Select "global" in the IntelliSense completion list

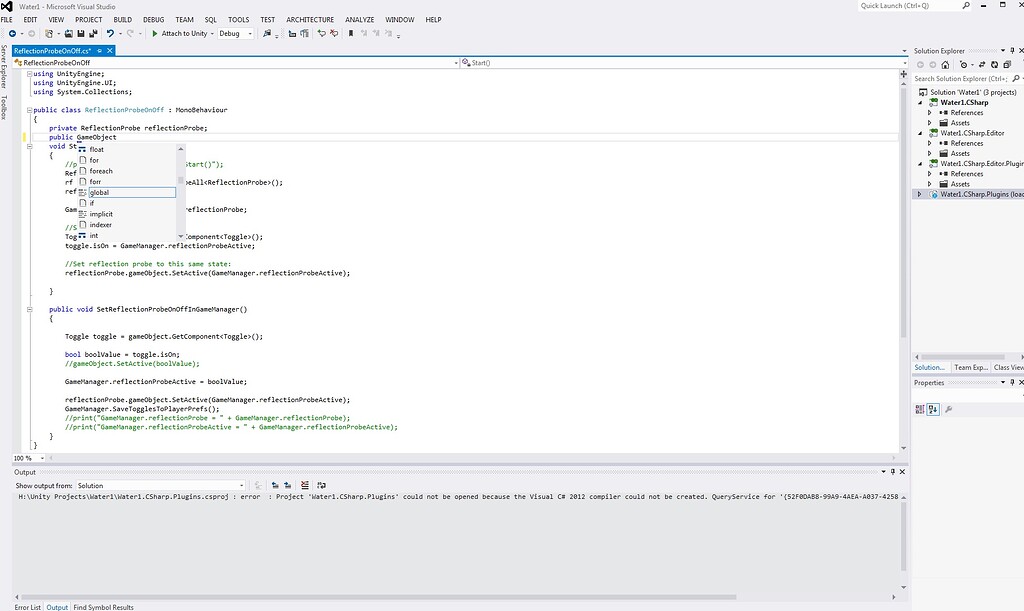(x=101, y=192)
